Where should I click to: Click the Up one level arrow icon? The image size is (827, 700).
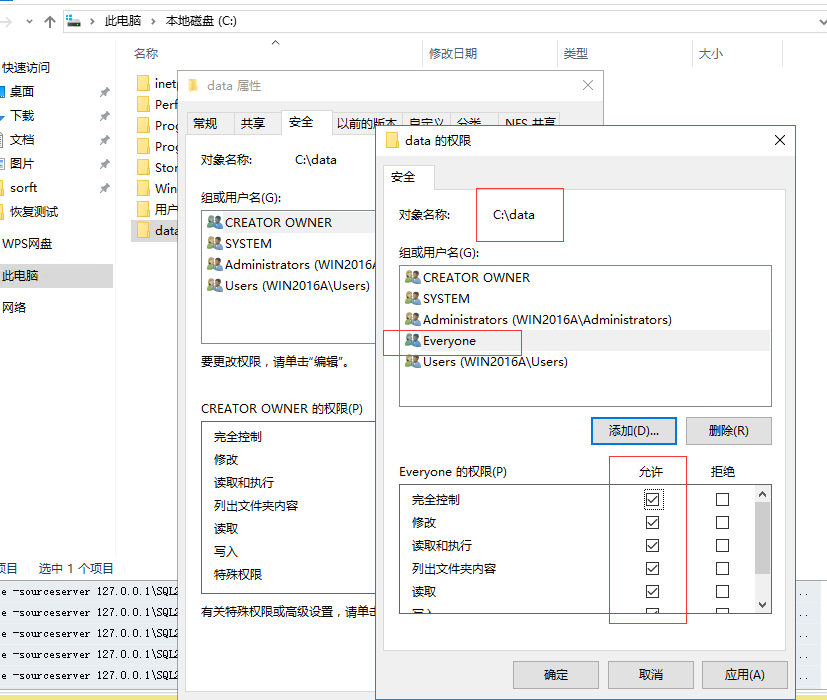50,22
